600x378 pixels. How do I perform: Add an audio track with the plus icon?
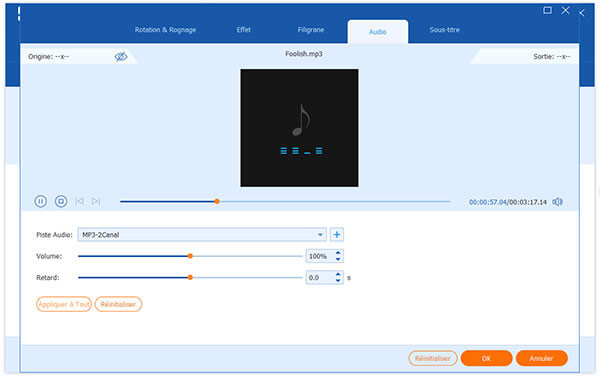point(337,235)
